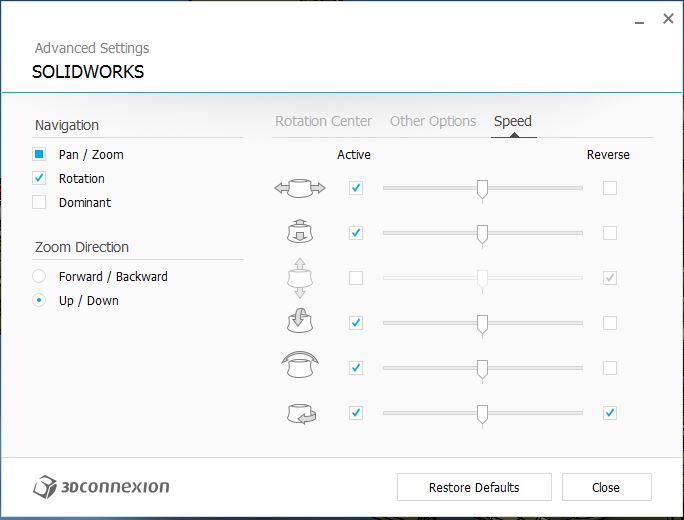Enable Reverse for the tilt axis
Viewport: 684px width, 520px height.
610,323
